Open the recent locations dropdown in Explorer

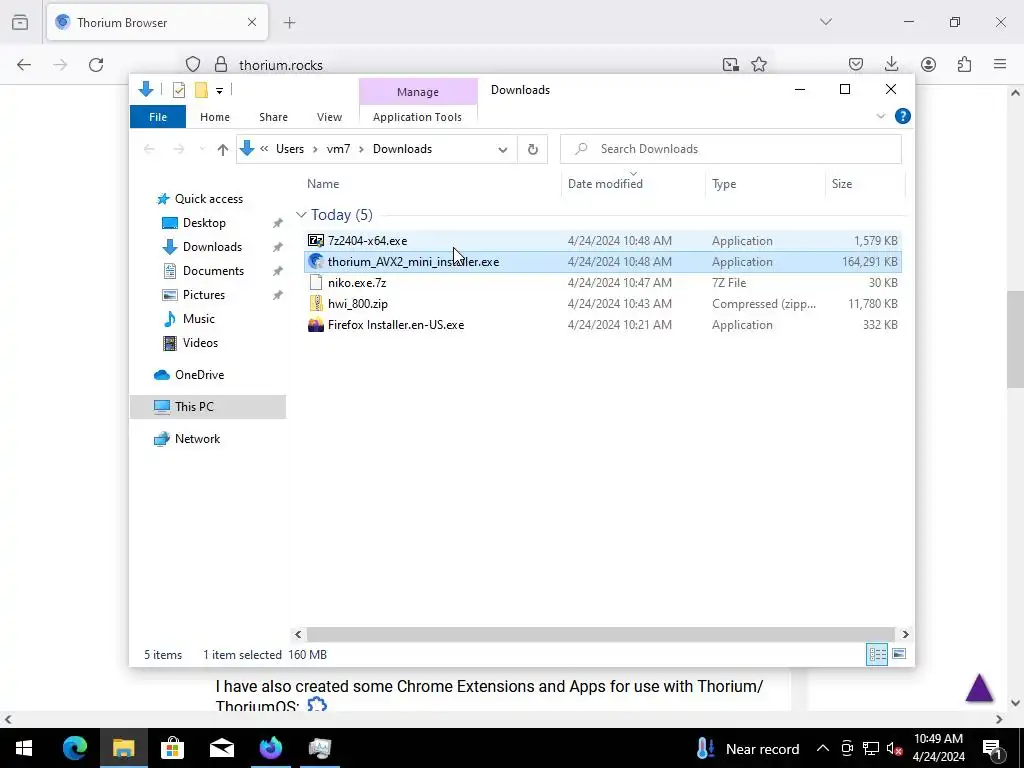(x=202, y=150)
